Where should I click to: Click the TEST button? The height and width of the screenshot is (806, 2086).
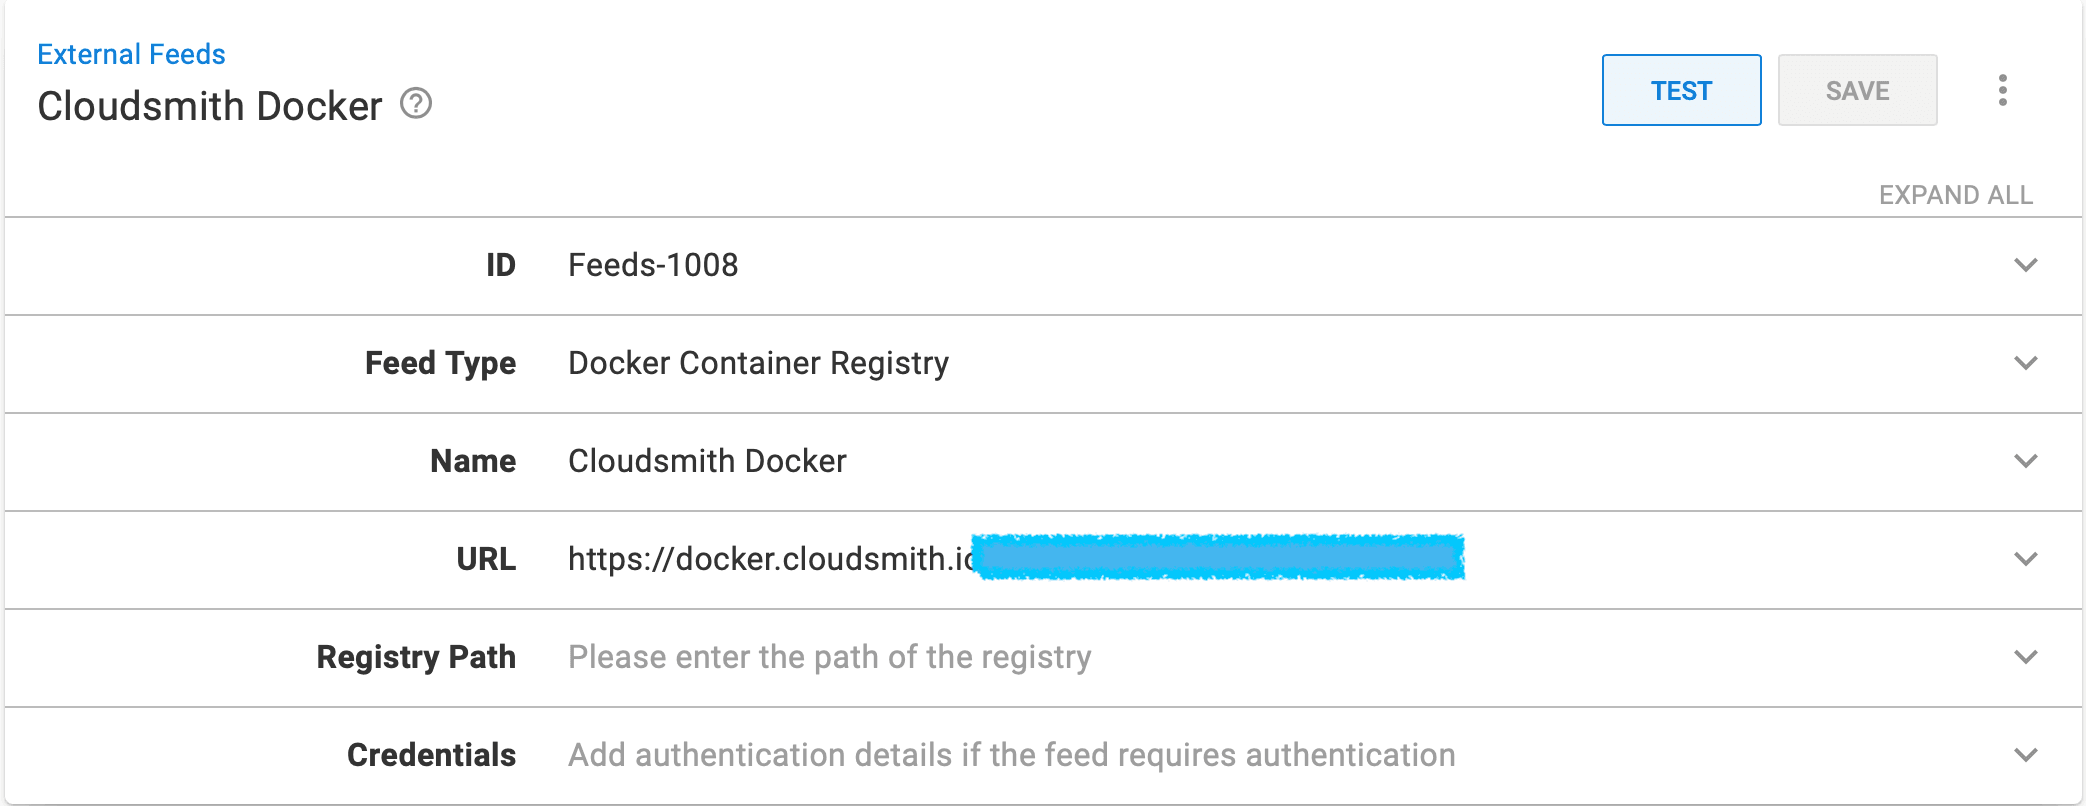(x=1681, y=90)
